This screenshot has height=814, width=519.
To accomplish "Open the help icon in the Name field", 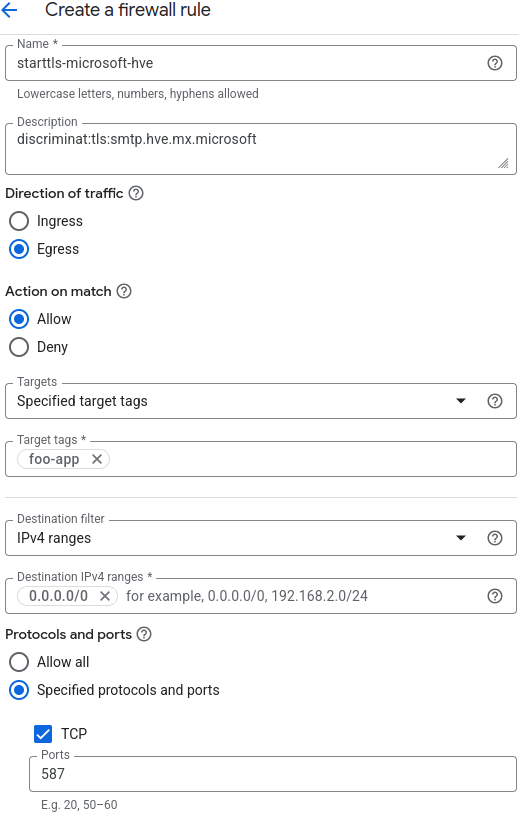I will 495,63.
